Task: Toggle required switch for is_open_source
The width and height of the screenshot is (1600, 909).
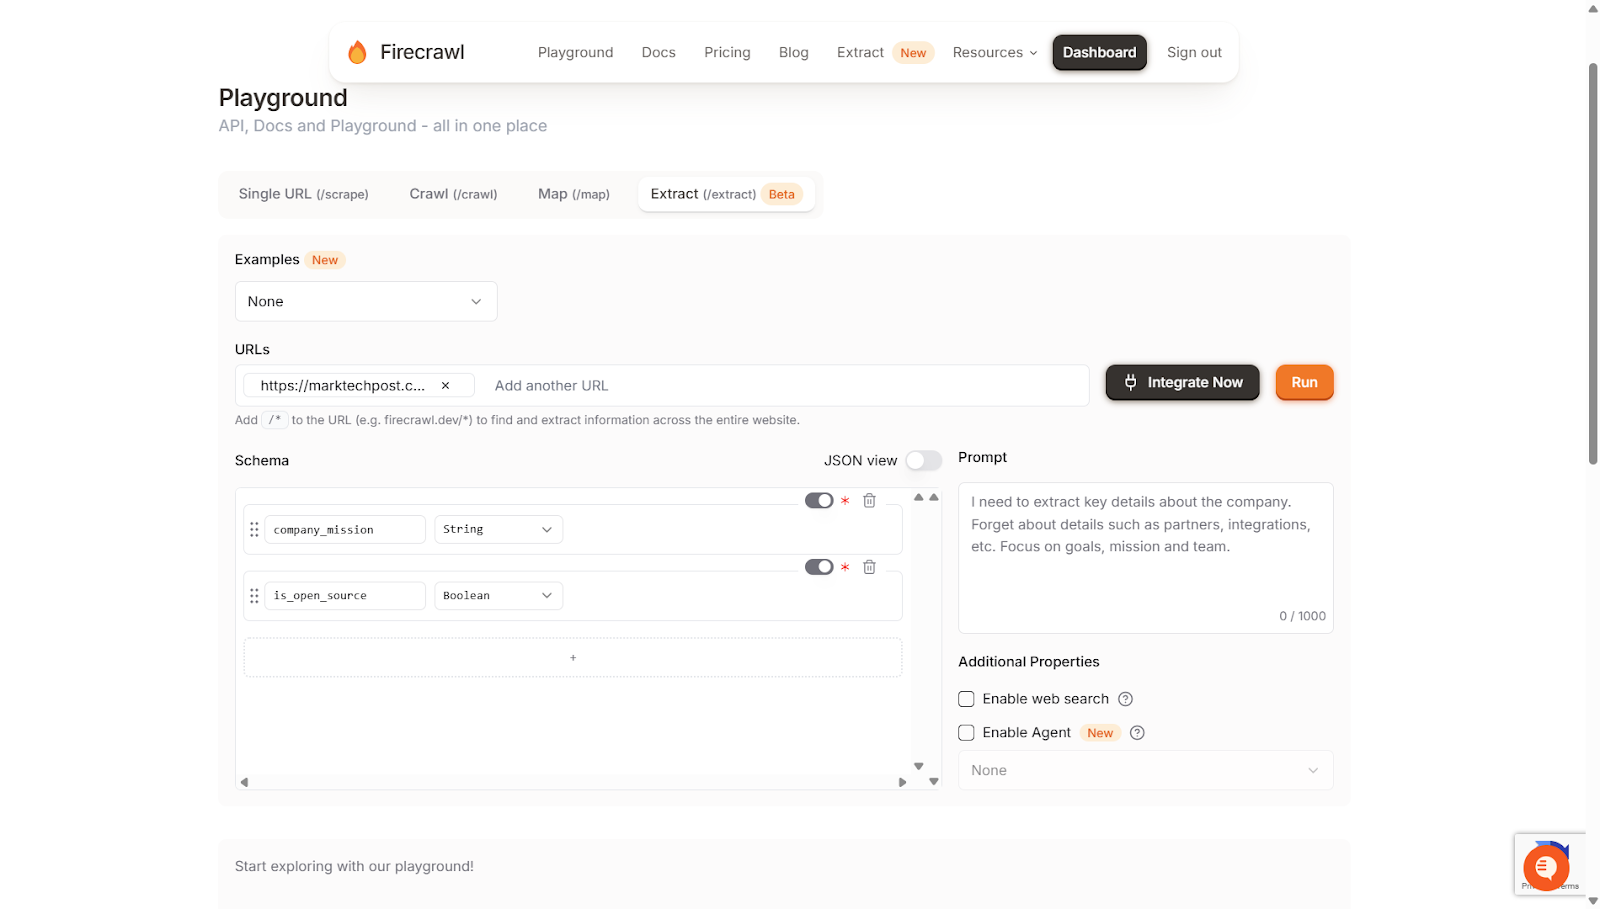Action: (819, 567)
